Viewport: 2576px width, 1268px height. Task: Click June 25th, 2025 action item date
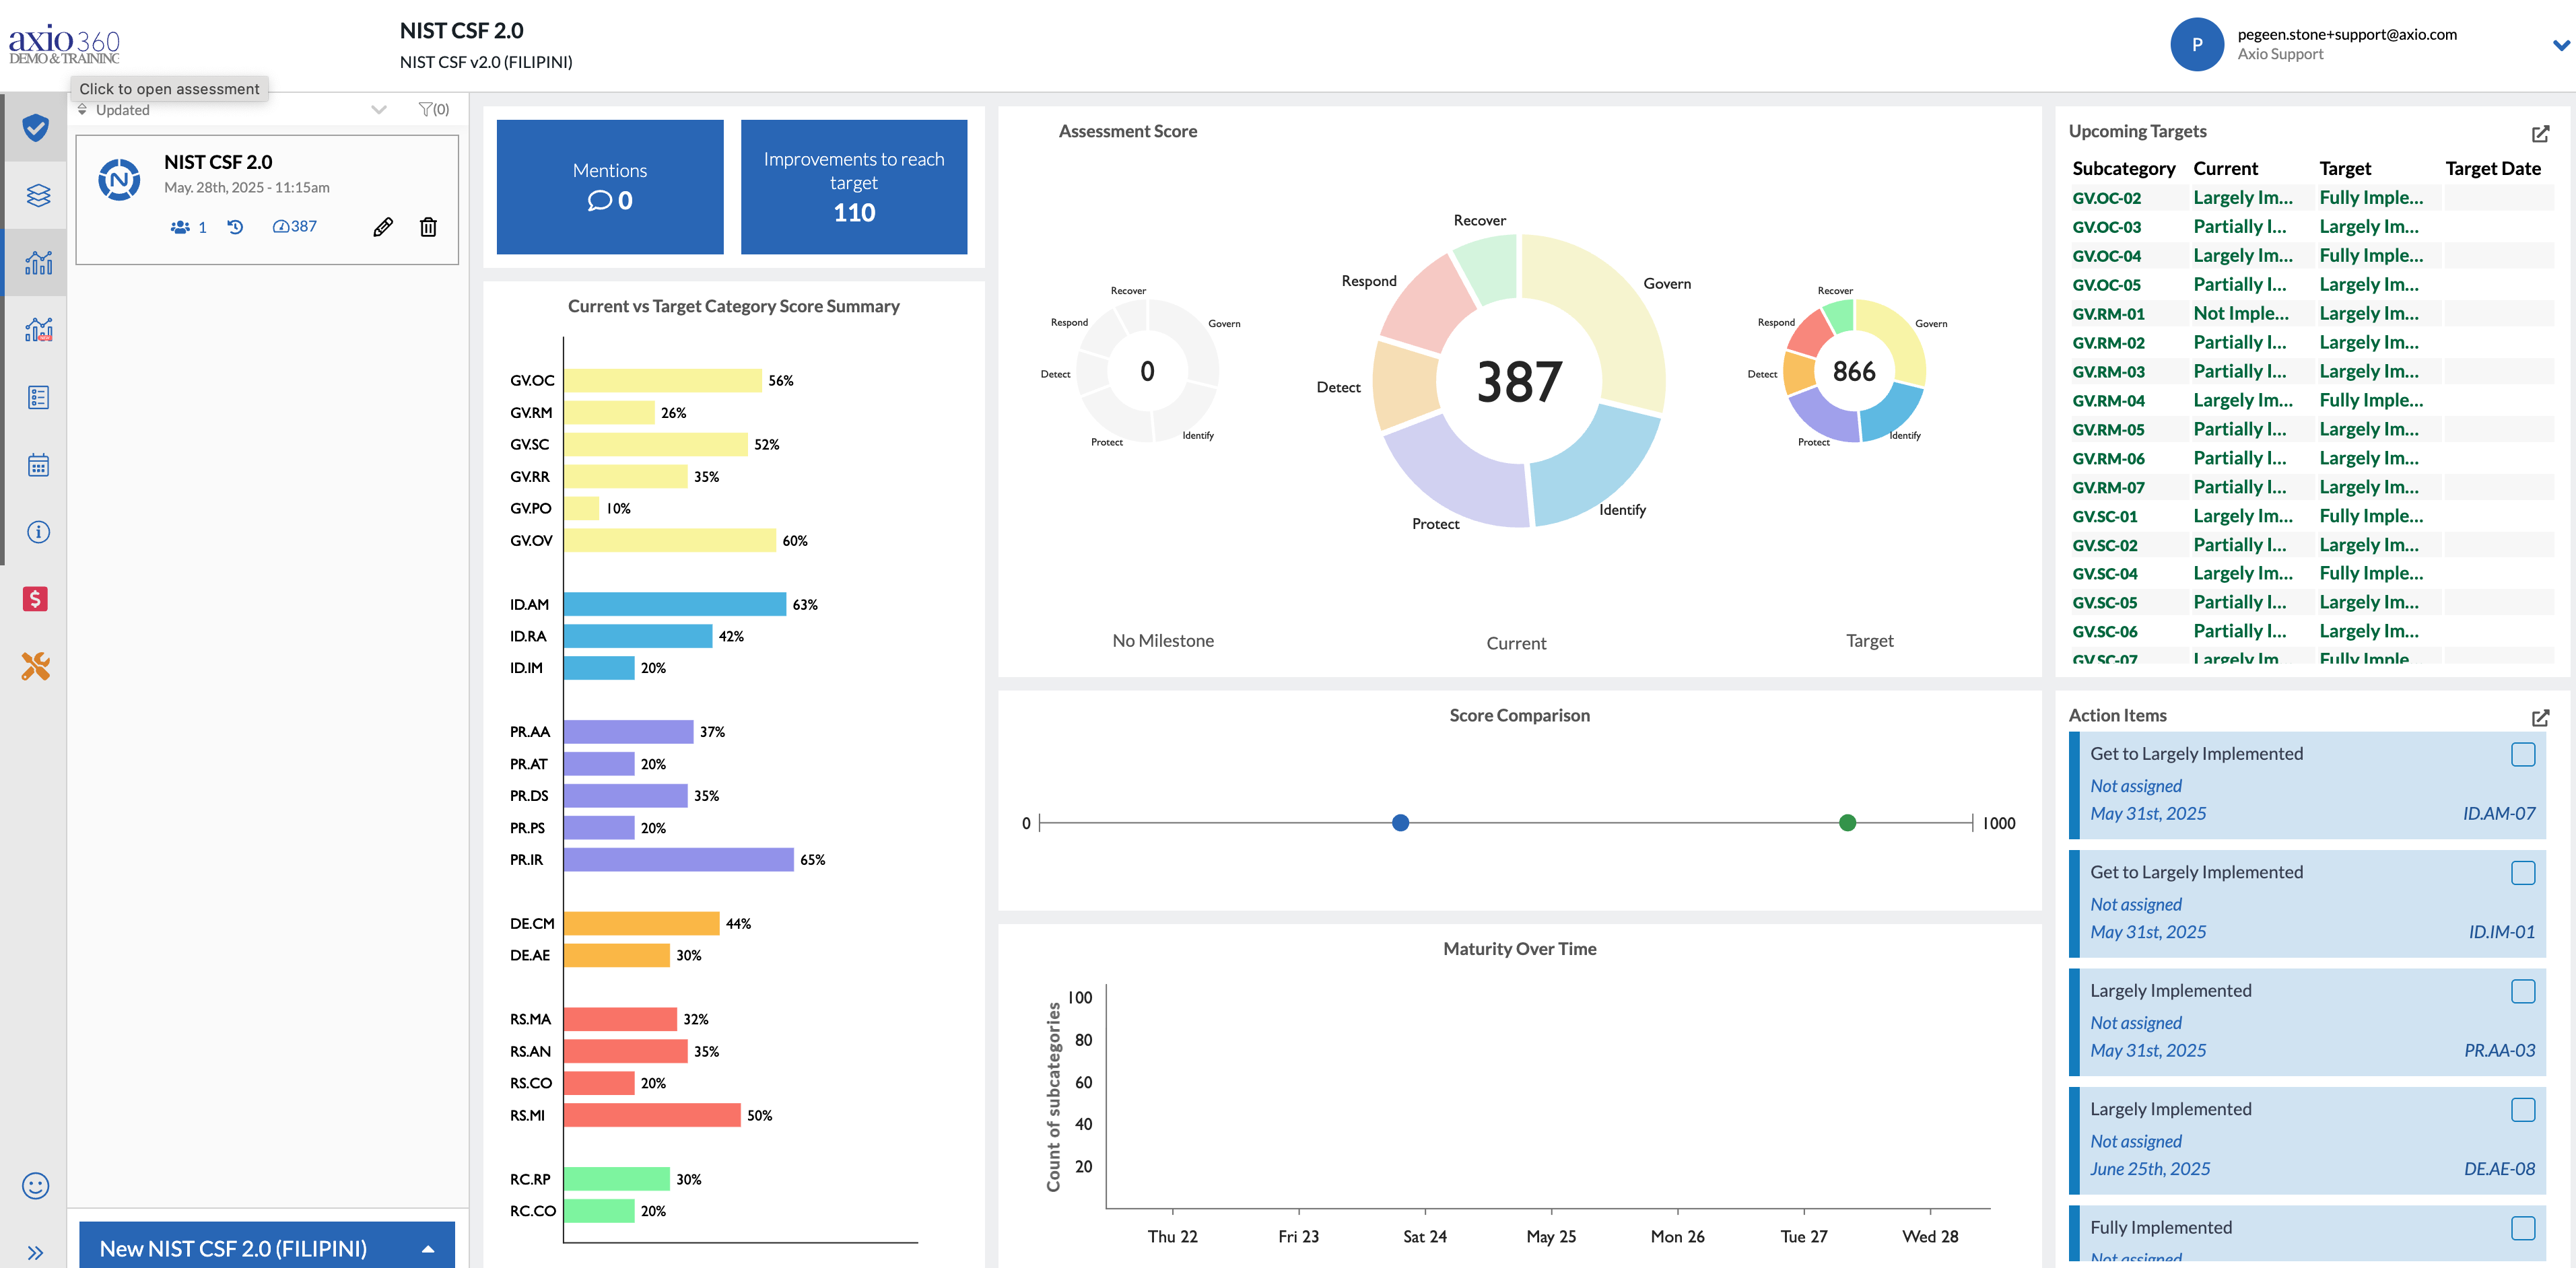click(x=2150, y=1169)
